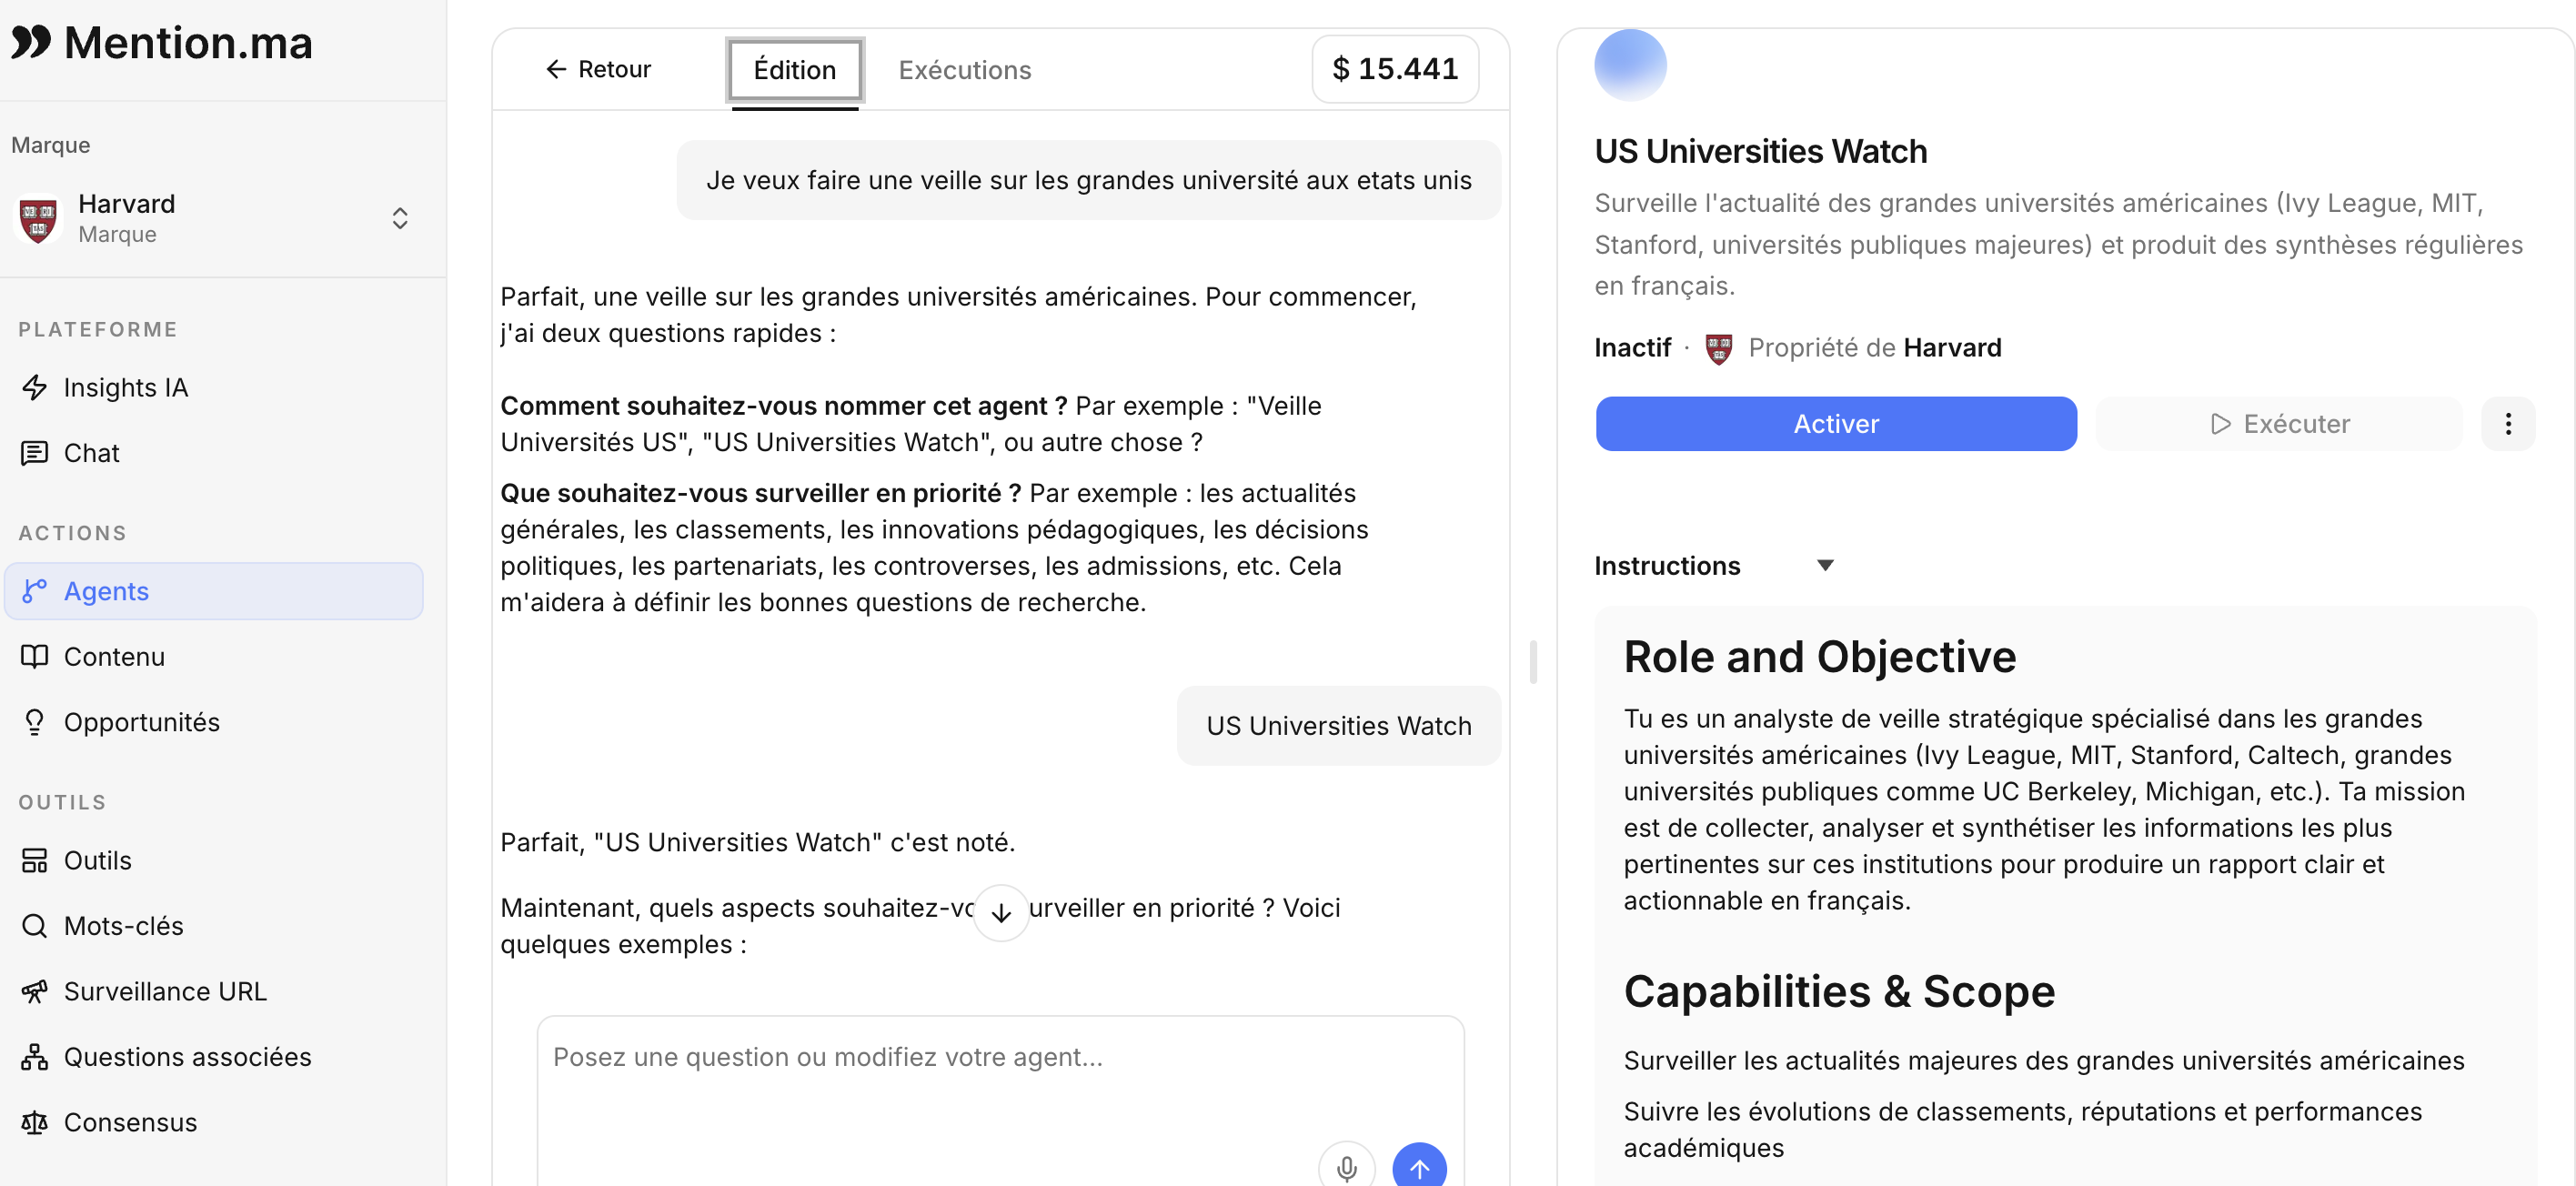Click the Chat message icon
The image size is (2576, 1186).
34,453
